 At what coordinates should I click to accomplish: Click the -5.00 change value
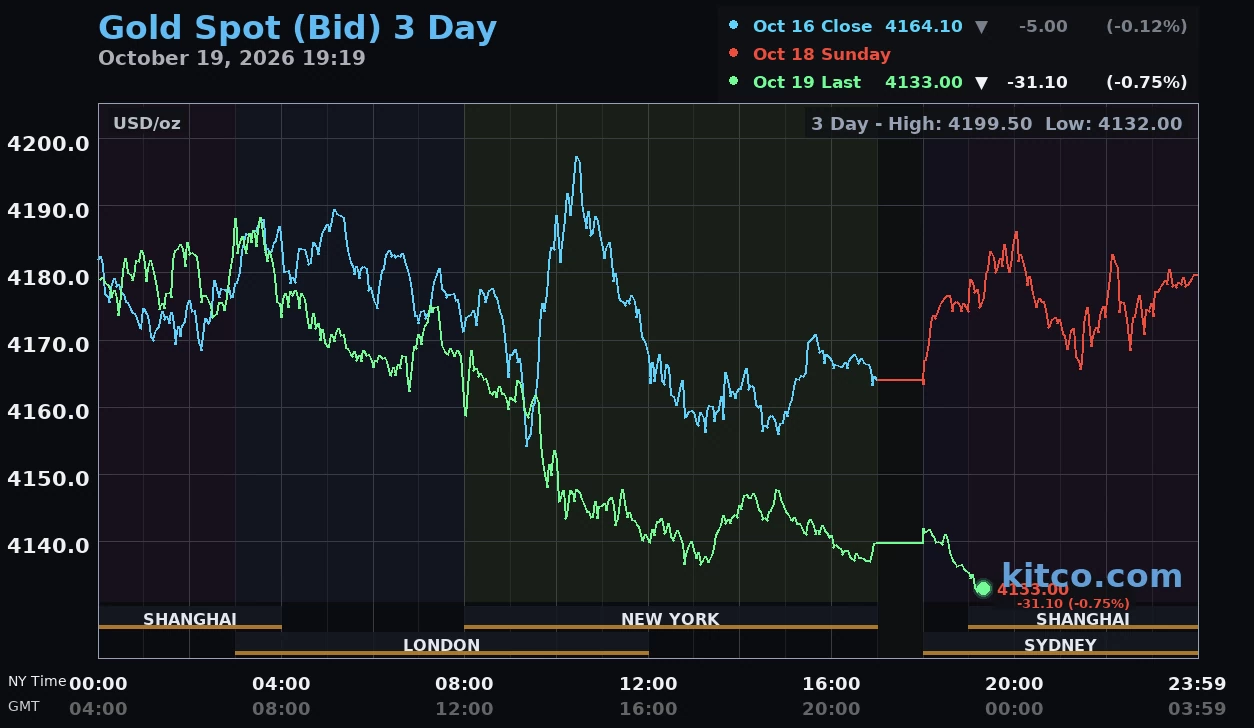(x=1043, y=26)
